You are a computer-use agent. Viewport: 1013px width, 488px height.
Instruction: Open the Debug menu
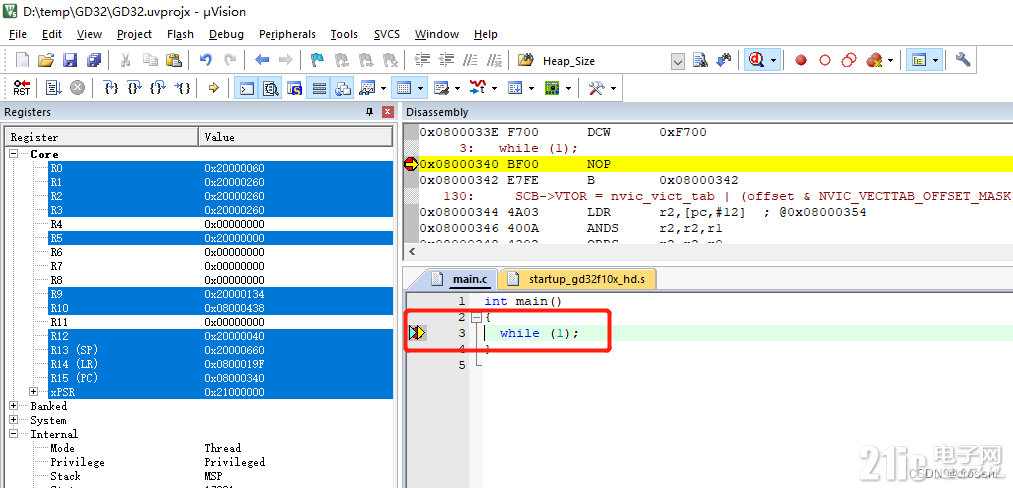tap(226, 34)
